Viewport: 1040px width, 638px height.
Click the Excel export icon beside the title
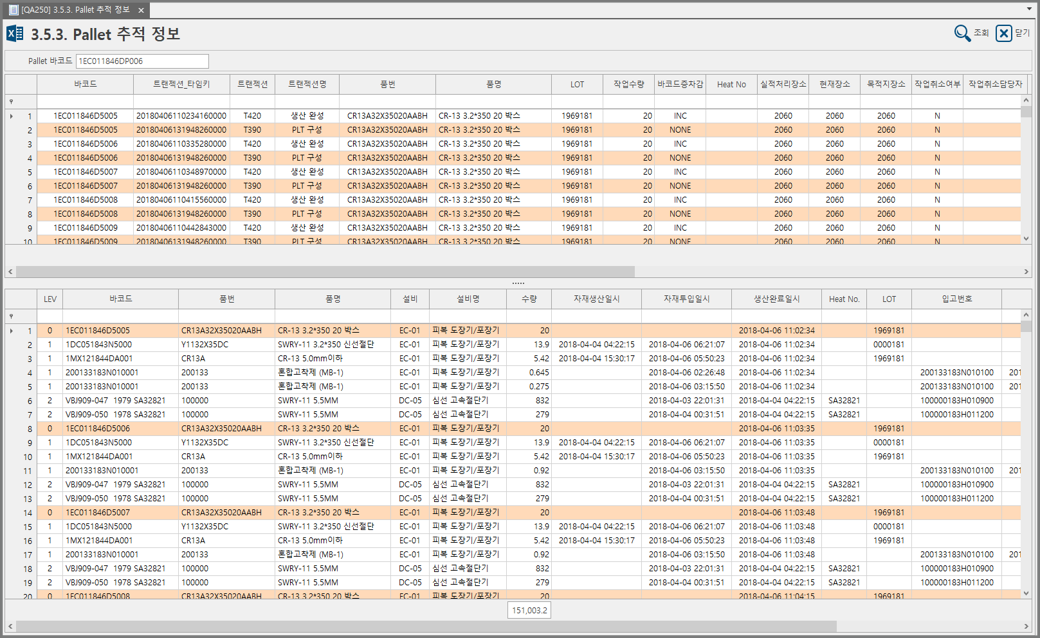(x=15, y=34)
